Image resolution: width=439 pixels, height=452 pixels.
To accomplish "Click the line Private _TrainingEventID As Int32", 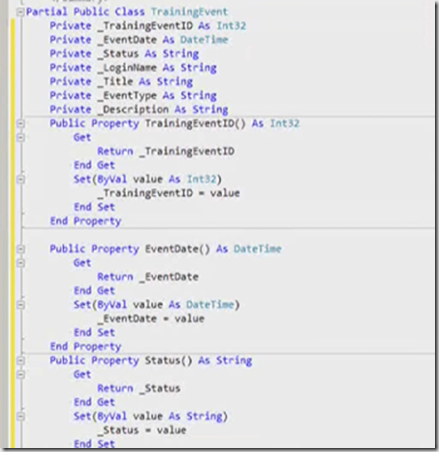I will 148,26.
